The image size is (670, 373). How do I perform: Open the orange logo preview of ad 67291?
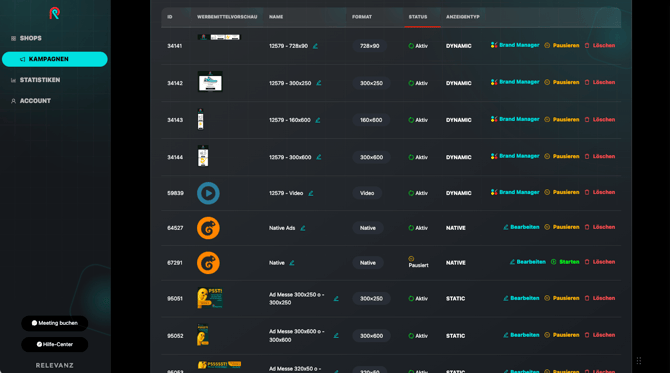(x=208, y=263)
